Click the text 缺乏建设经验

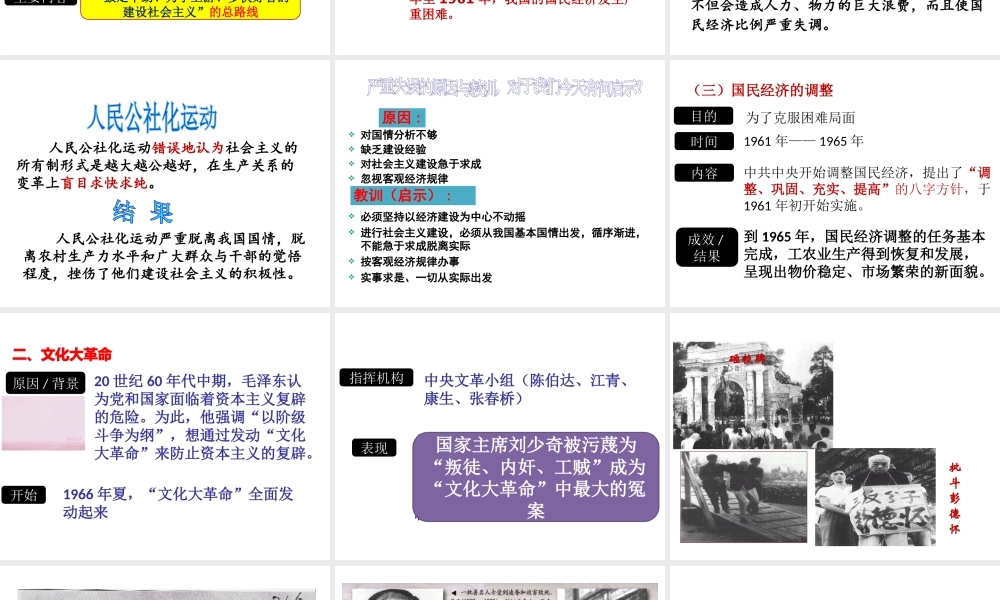pos(393,149)
